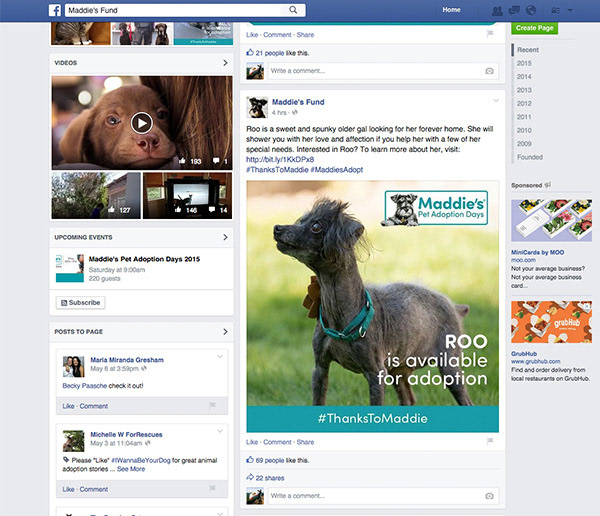Viewport: 600px width, 516px height.
Task: Click camera icon in top post comment box
Action: [489, 71]
